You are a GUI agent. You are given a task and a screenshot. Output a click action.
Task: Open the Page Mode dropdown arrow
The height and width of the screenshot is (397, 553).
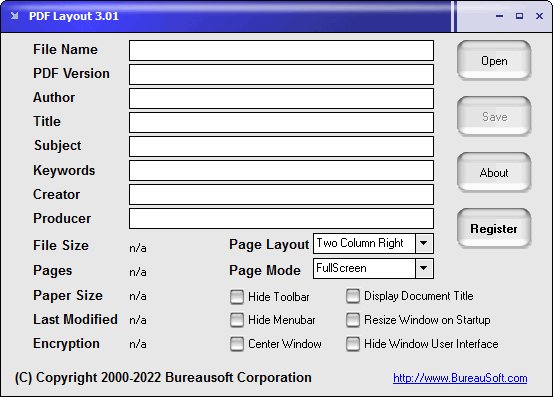point(424,268)
